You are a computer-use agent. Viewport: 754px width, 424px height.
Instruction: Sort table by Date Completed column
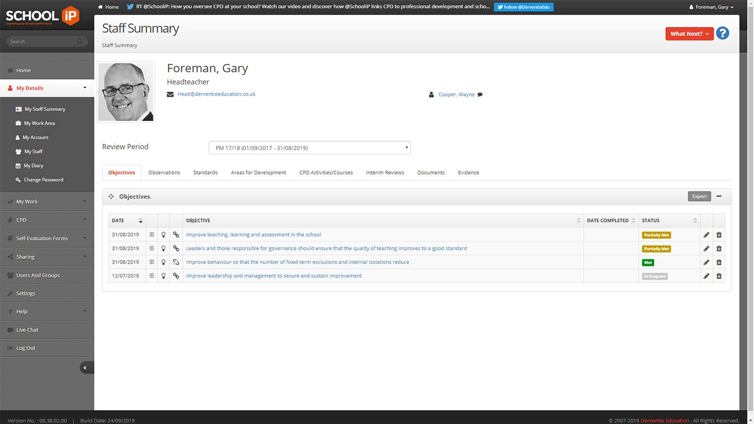click(611, 220)
